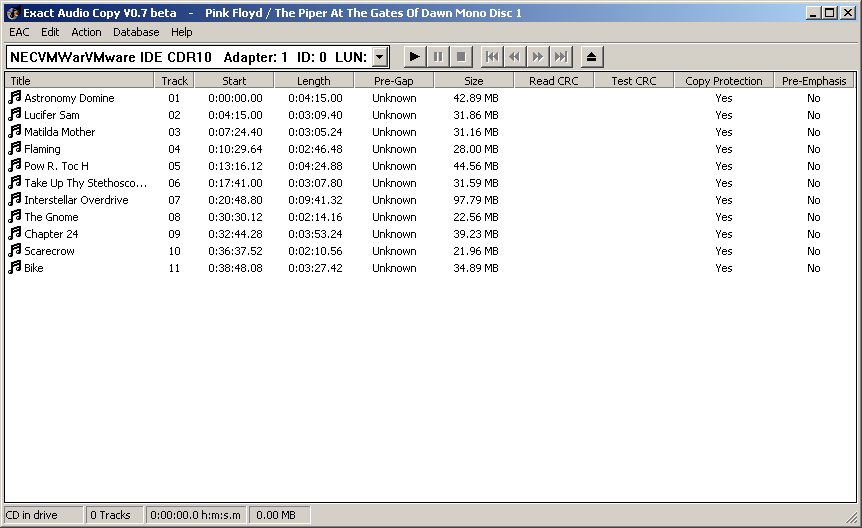862x528 pixels.
Task: Click music note icon beside Flaming
Action: tap(15, 148)
